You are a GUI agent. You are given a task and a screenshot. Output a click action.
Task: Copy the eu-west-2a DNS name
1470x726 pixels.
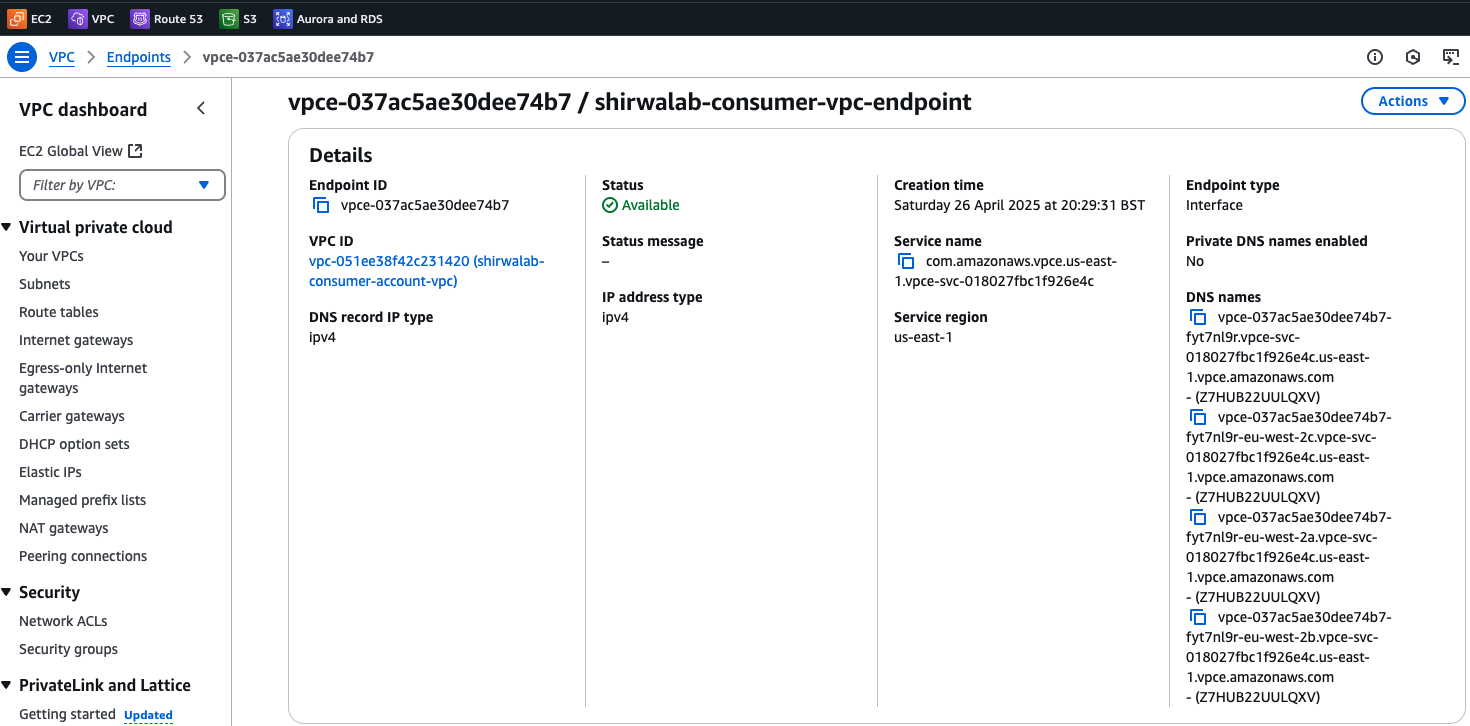click(1198, 517)
